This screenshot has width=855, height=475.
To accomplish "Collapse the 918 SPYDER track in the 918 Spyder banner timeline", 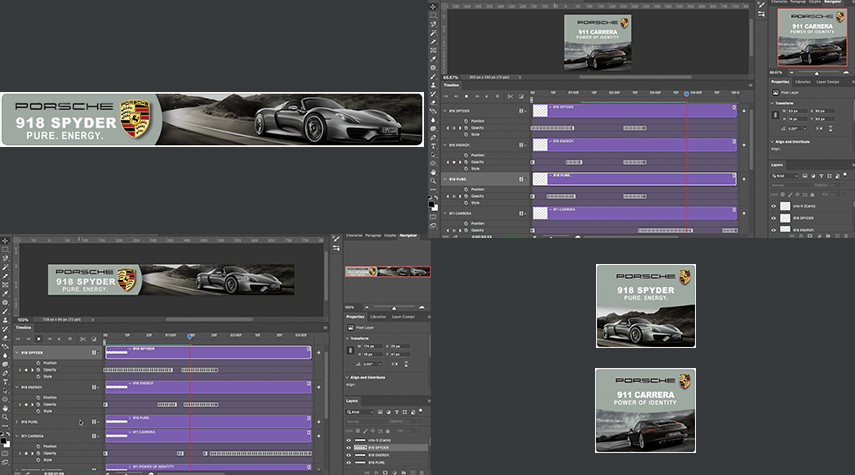I will pyautogui.click(x=16, y=353).
